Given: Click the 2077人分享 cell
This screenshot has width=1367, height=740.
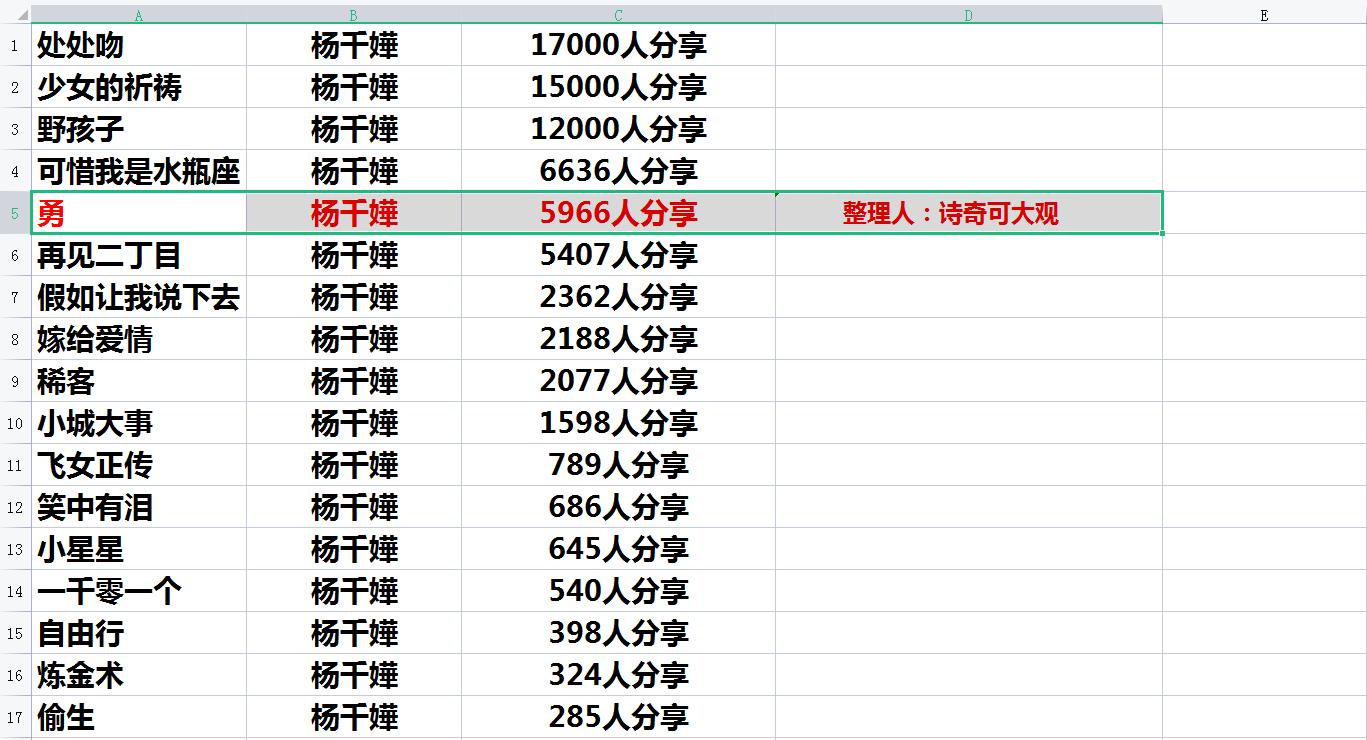Looking at the screenshot, I should point(618,381).
